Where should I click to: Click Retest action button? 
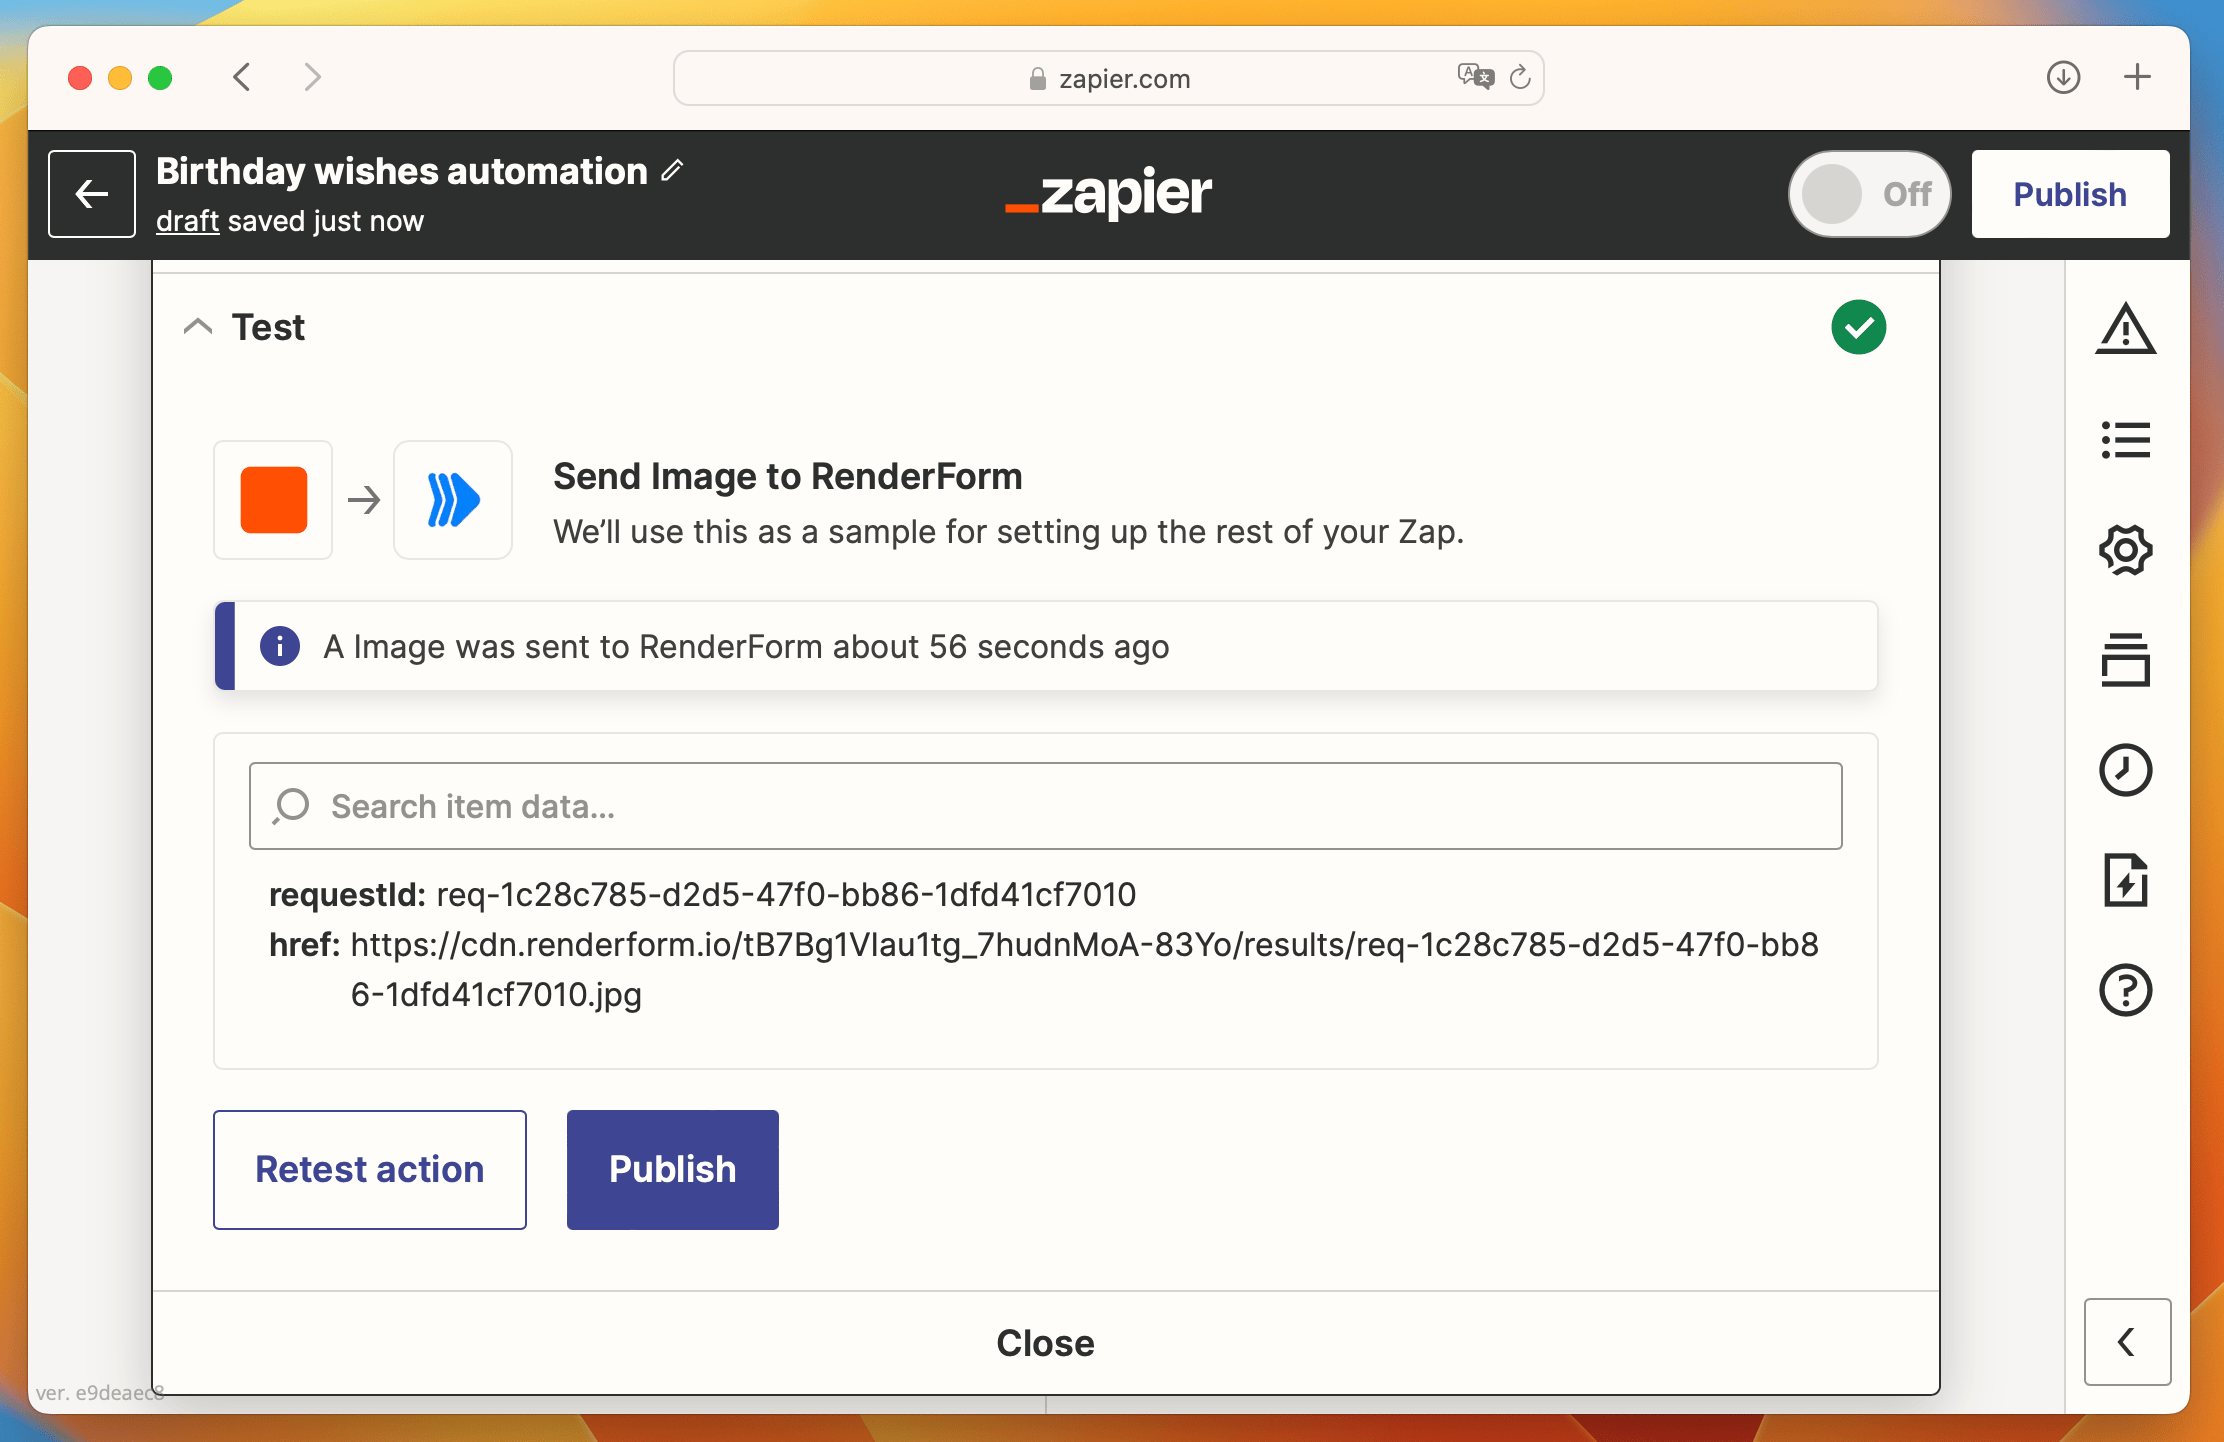tap(370, 1169)
